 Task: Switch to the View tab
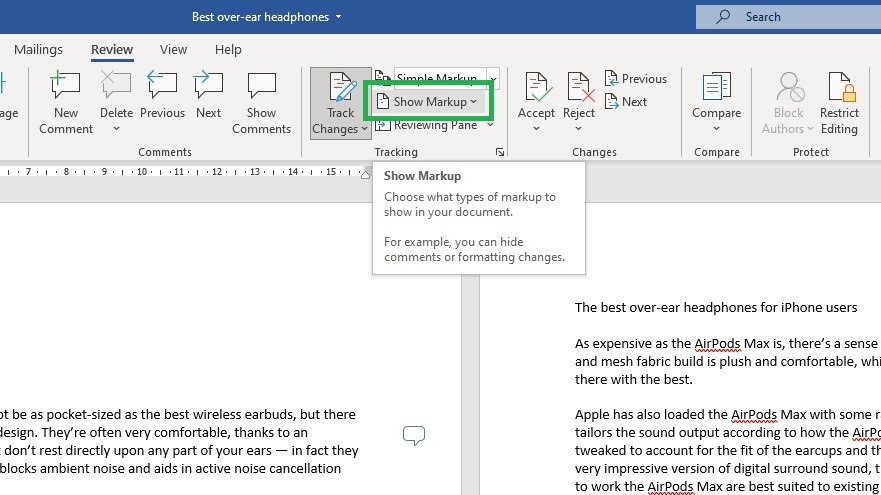click(x=173, y=49)
